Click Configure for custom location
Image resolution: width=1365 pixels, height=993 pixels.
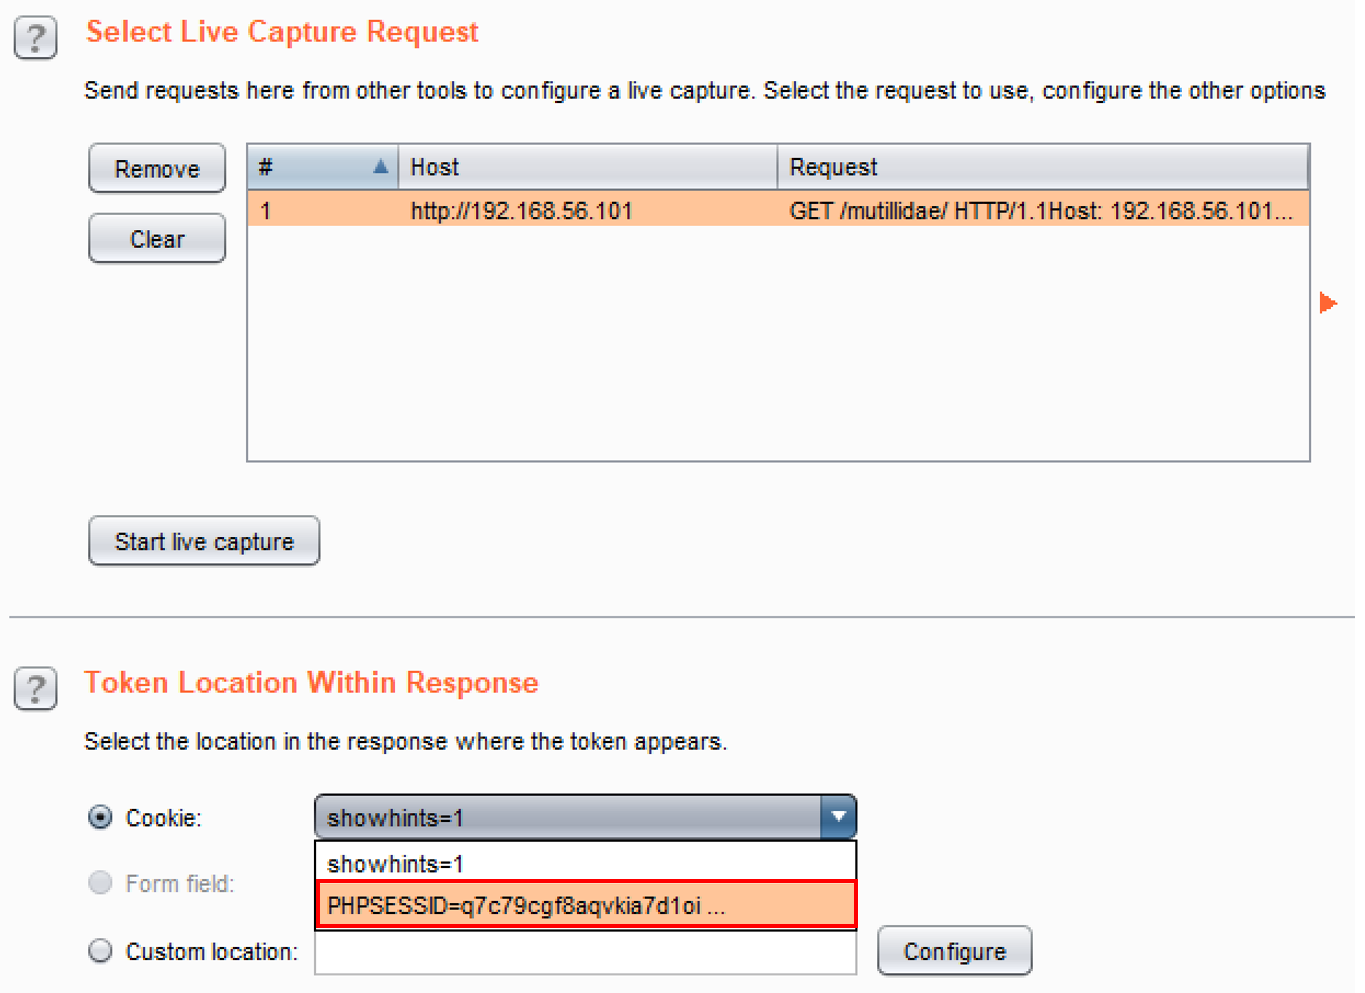(954, 951)
